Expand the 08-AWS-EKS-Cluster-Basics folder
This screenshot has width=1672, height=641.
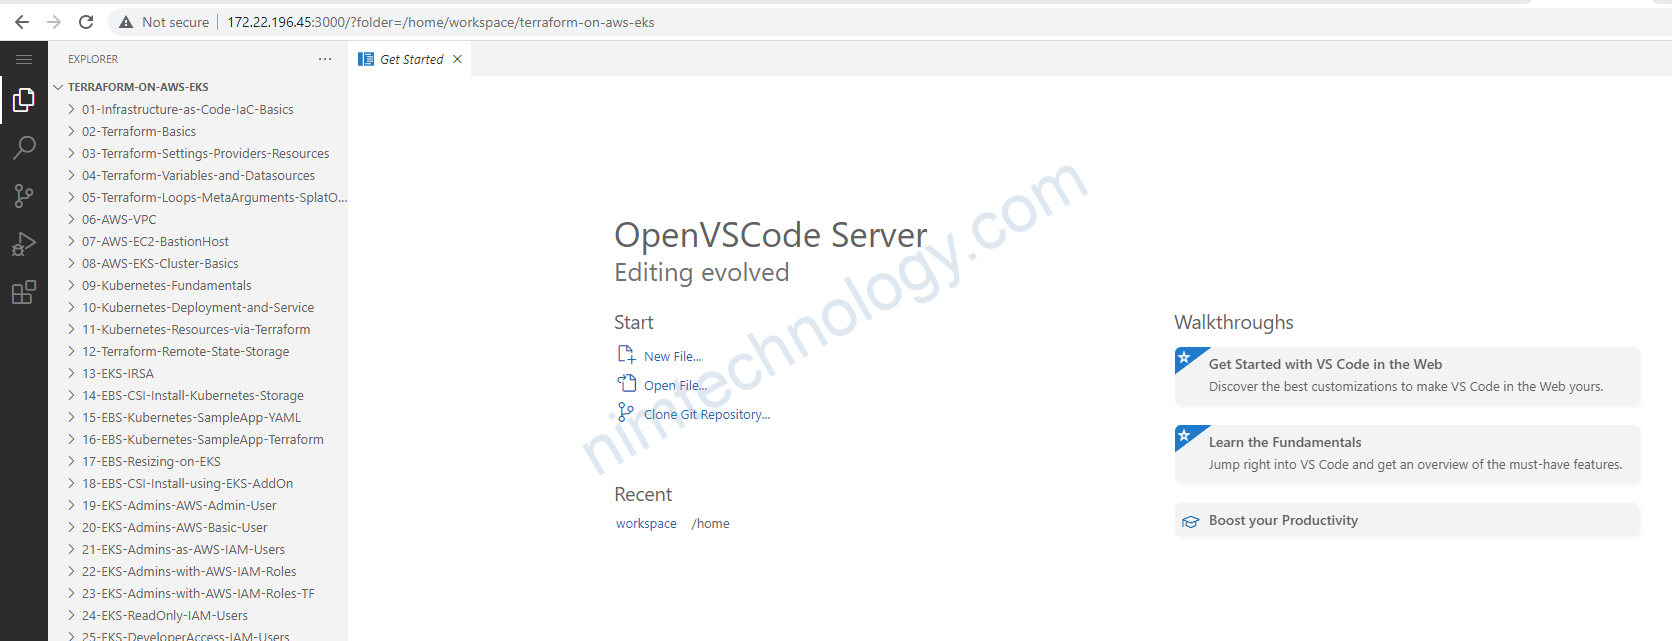pos(160,264)
